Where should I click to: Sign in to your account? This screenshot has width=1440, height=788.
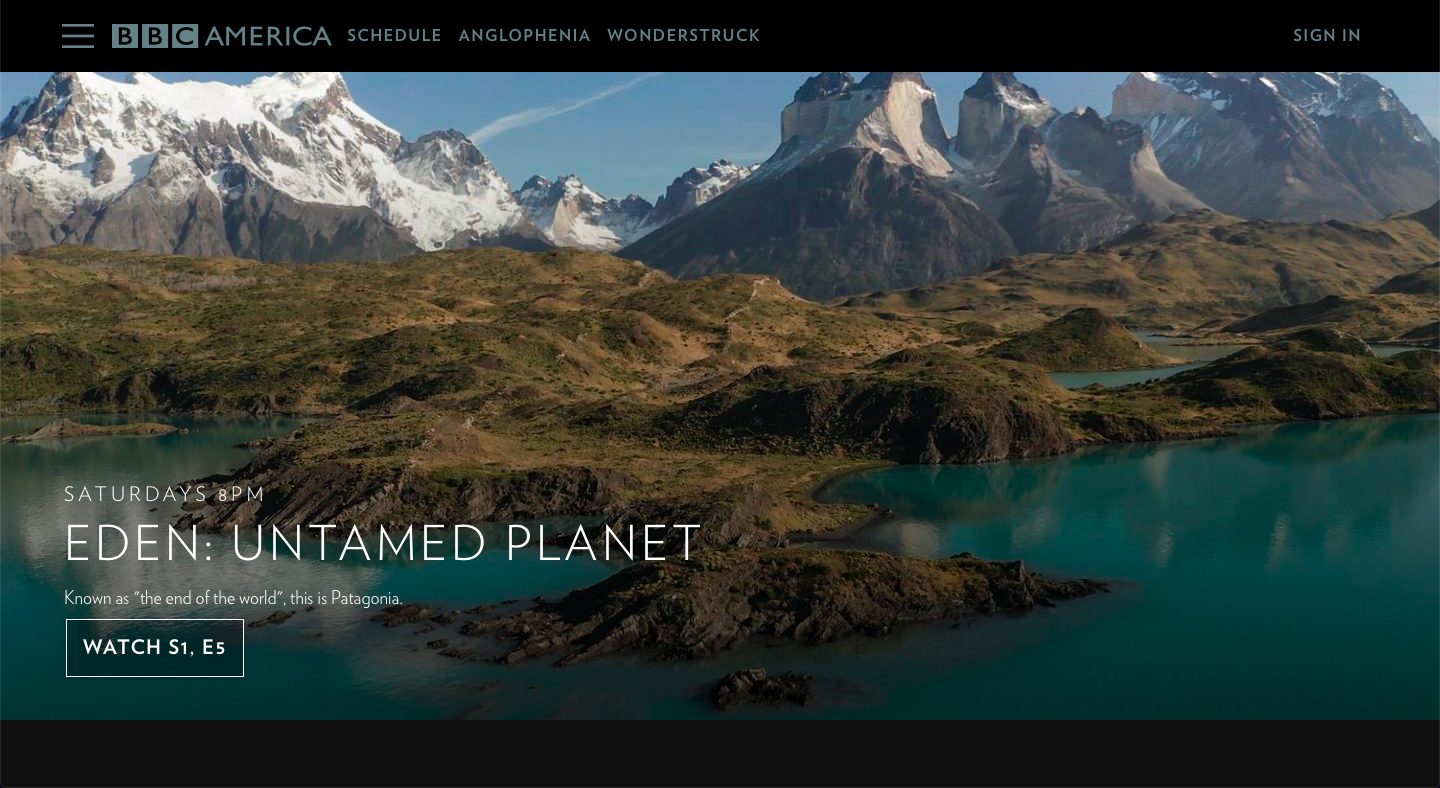pos(1326,36)
